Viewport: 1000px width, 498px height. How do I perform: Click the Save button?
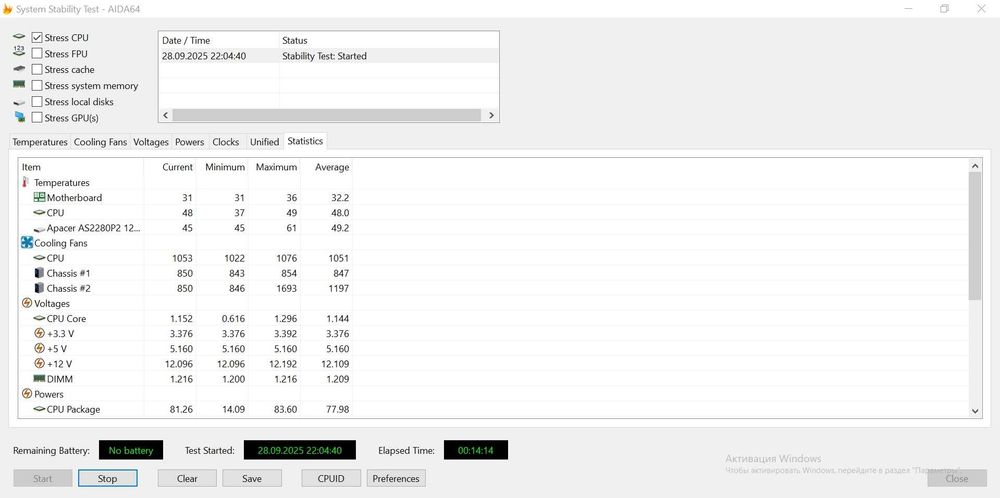(x=252, y=478)
